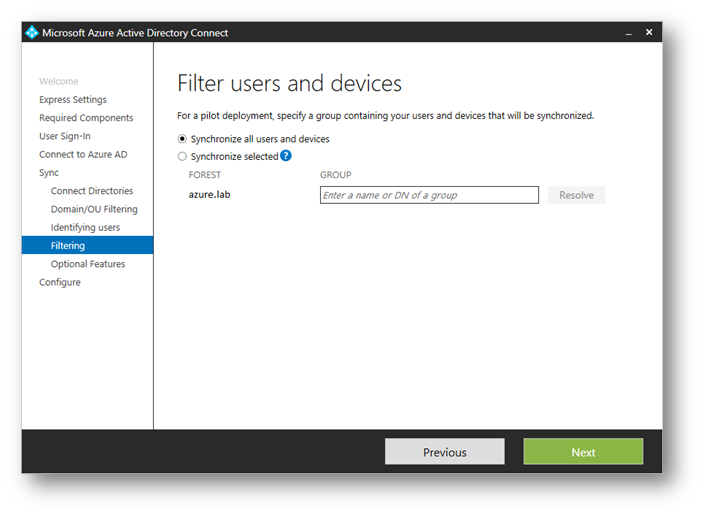The image size is (705, 516).
Task: Minimize the Azure AD Connect window
Action: pos(629,33)
